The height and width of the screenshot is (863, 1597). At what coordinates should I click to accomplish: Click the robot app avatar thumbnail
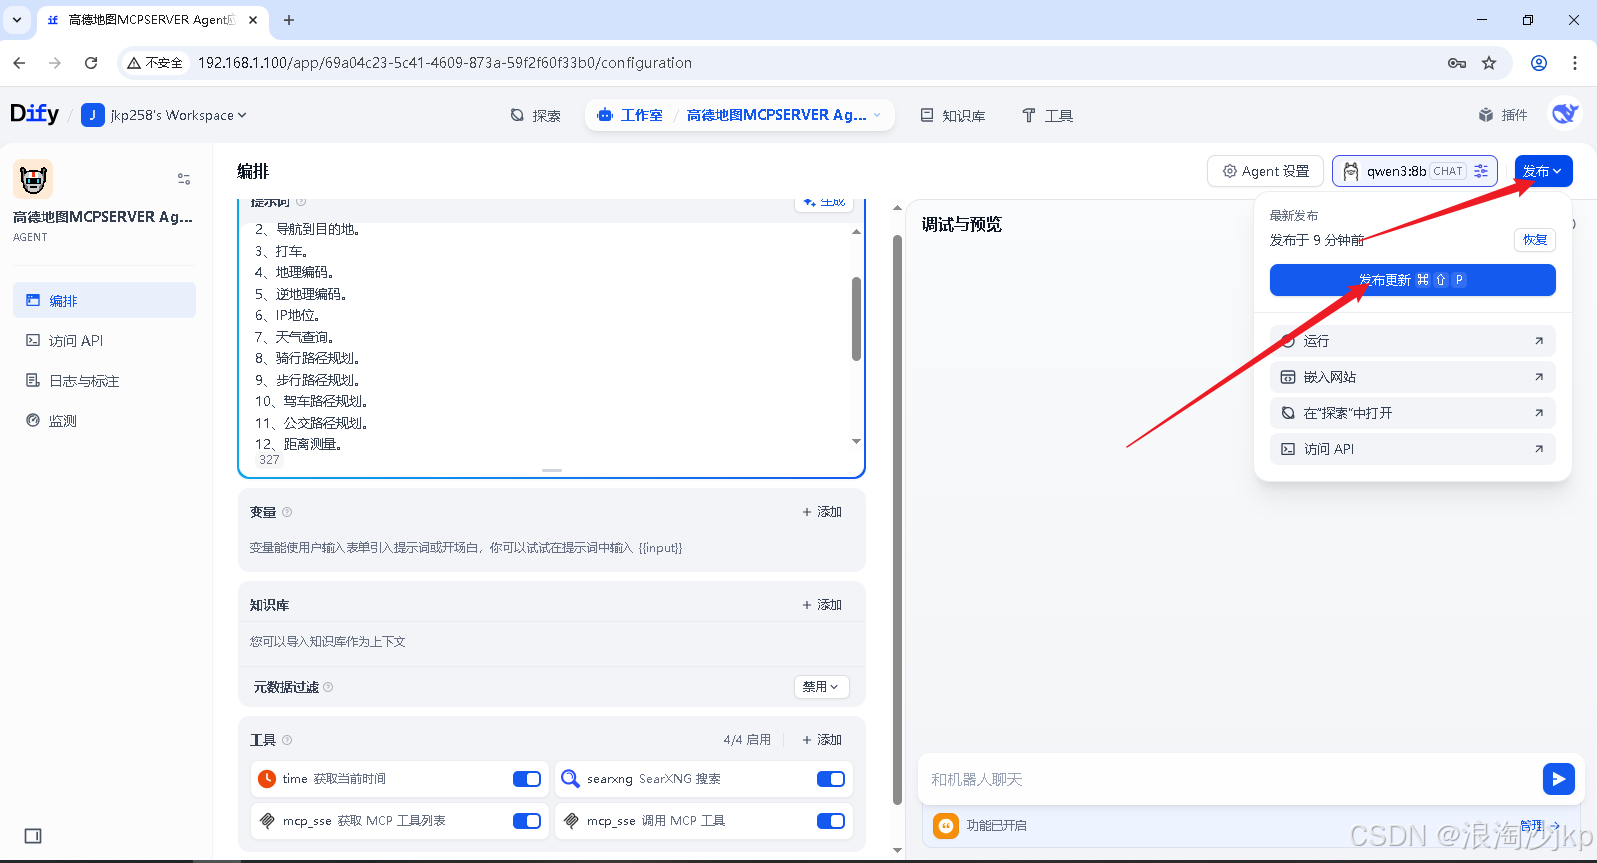coord(33,180)
